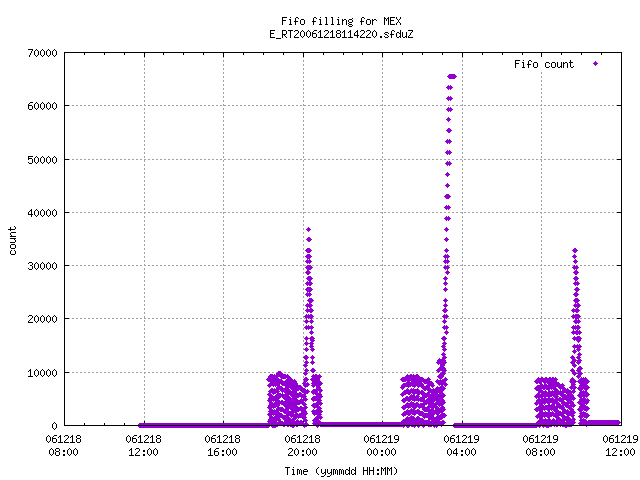Click the x-axis tick '061218 08:00'
640x480 pixels.
click(63, 446)
